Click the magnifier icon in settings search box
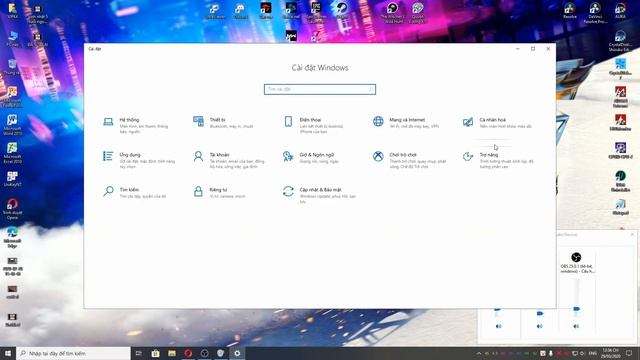The image size is (640, 360). point(371,89)
